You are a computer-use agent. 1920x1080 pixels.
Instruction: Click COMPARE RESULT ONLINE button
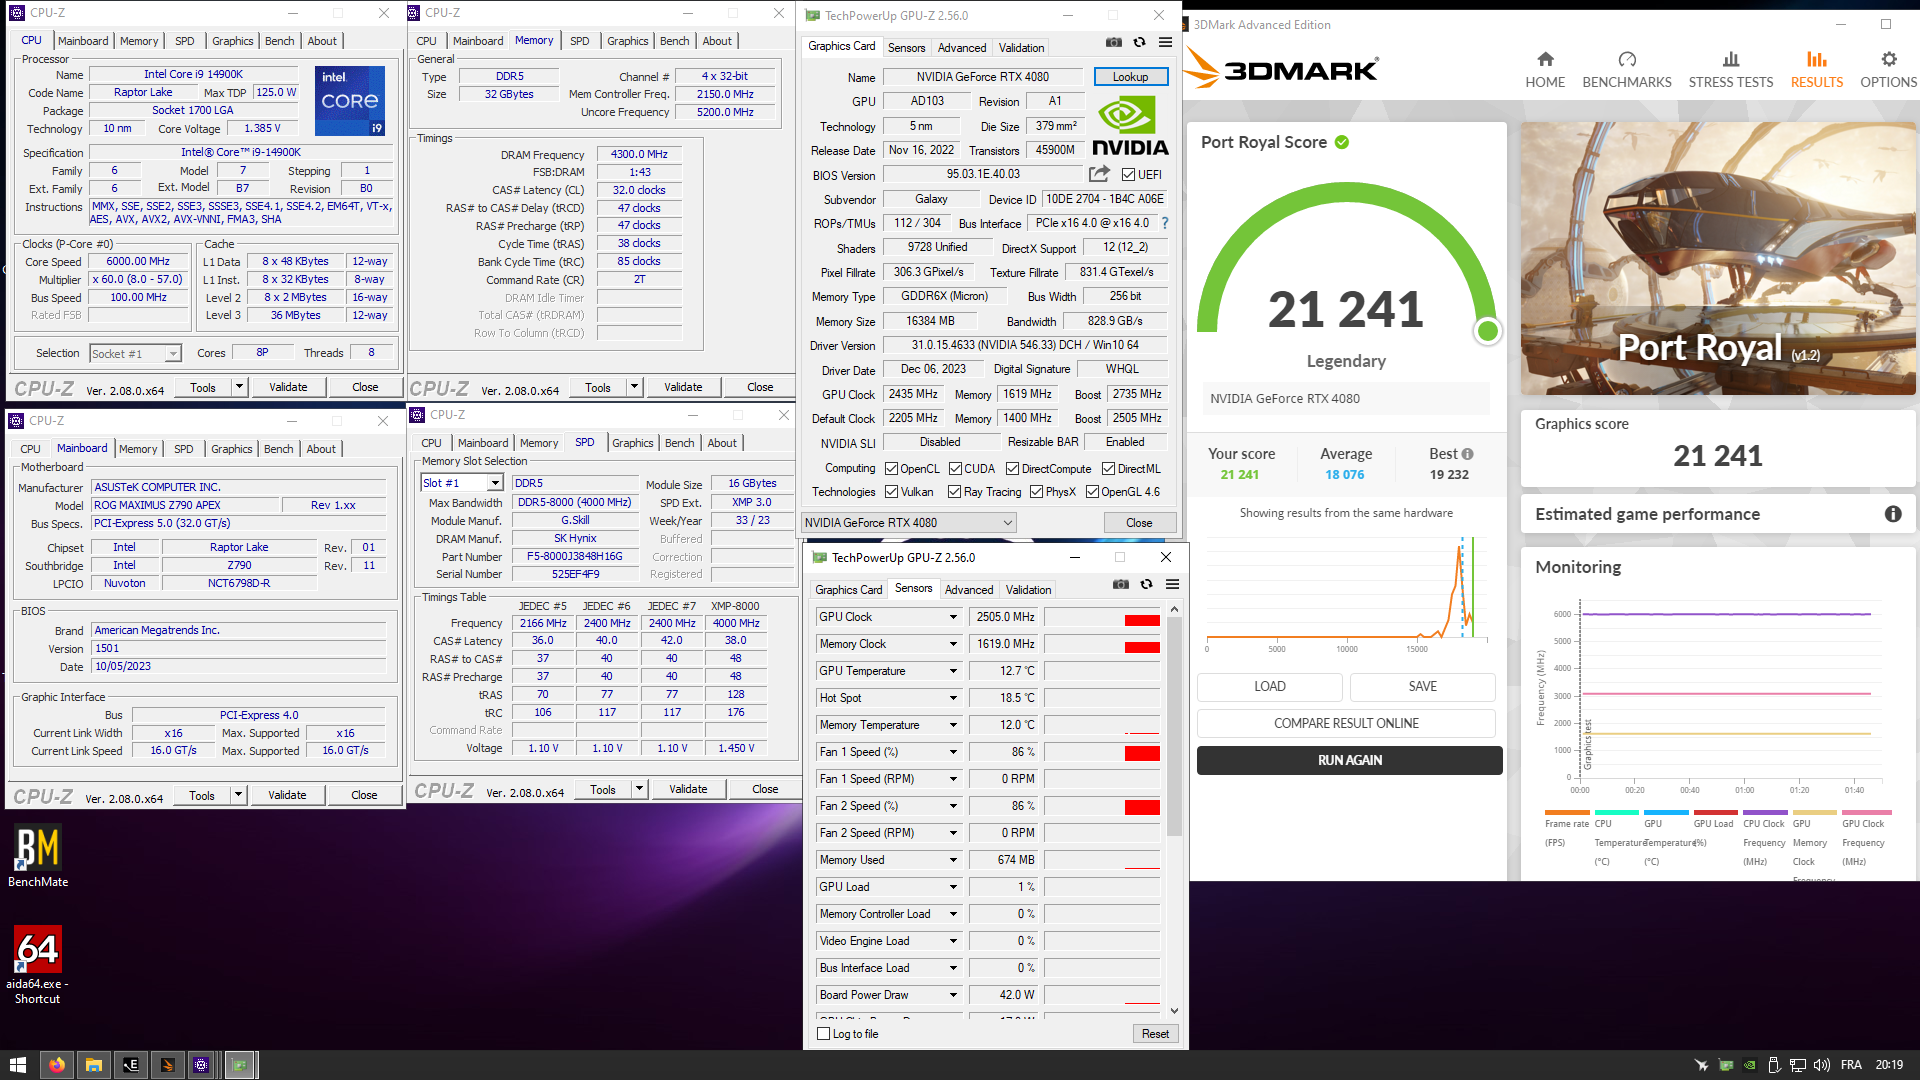tap(1346, 723)
